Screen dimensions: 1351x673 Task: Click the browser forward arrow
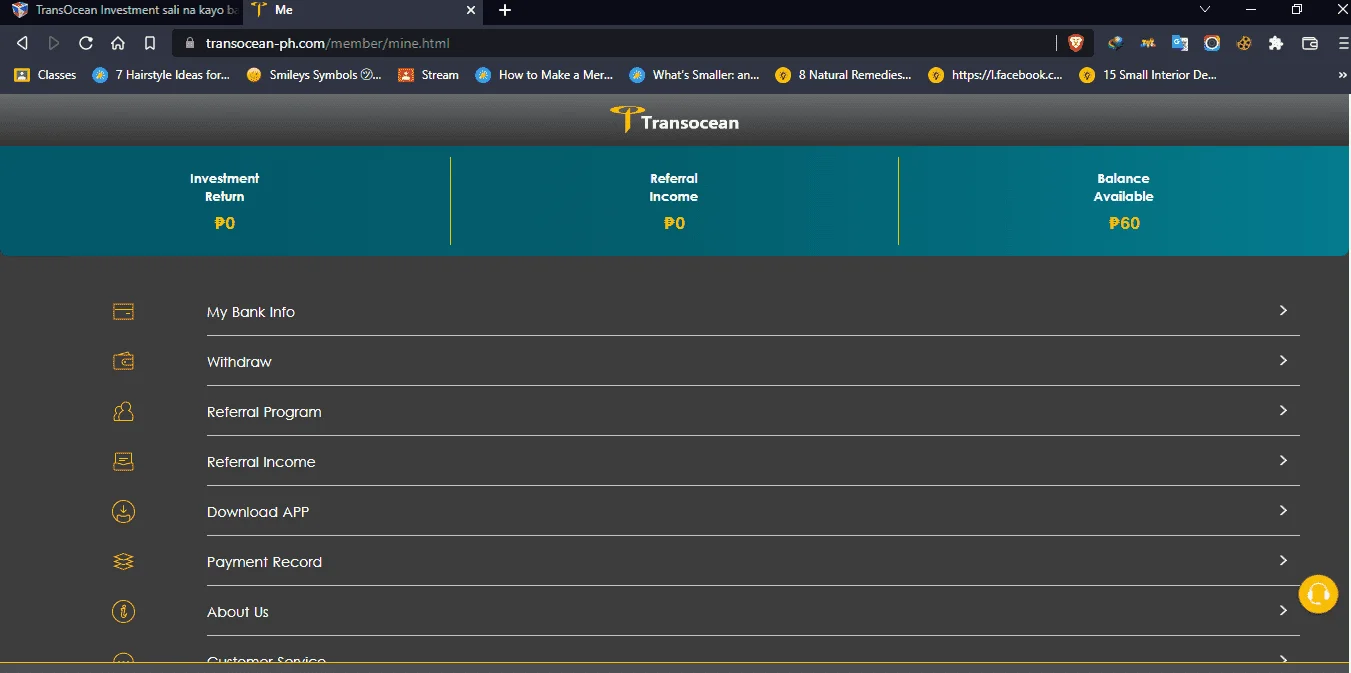(x=54, y=43)
